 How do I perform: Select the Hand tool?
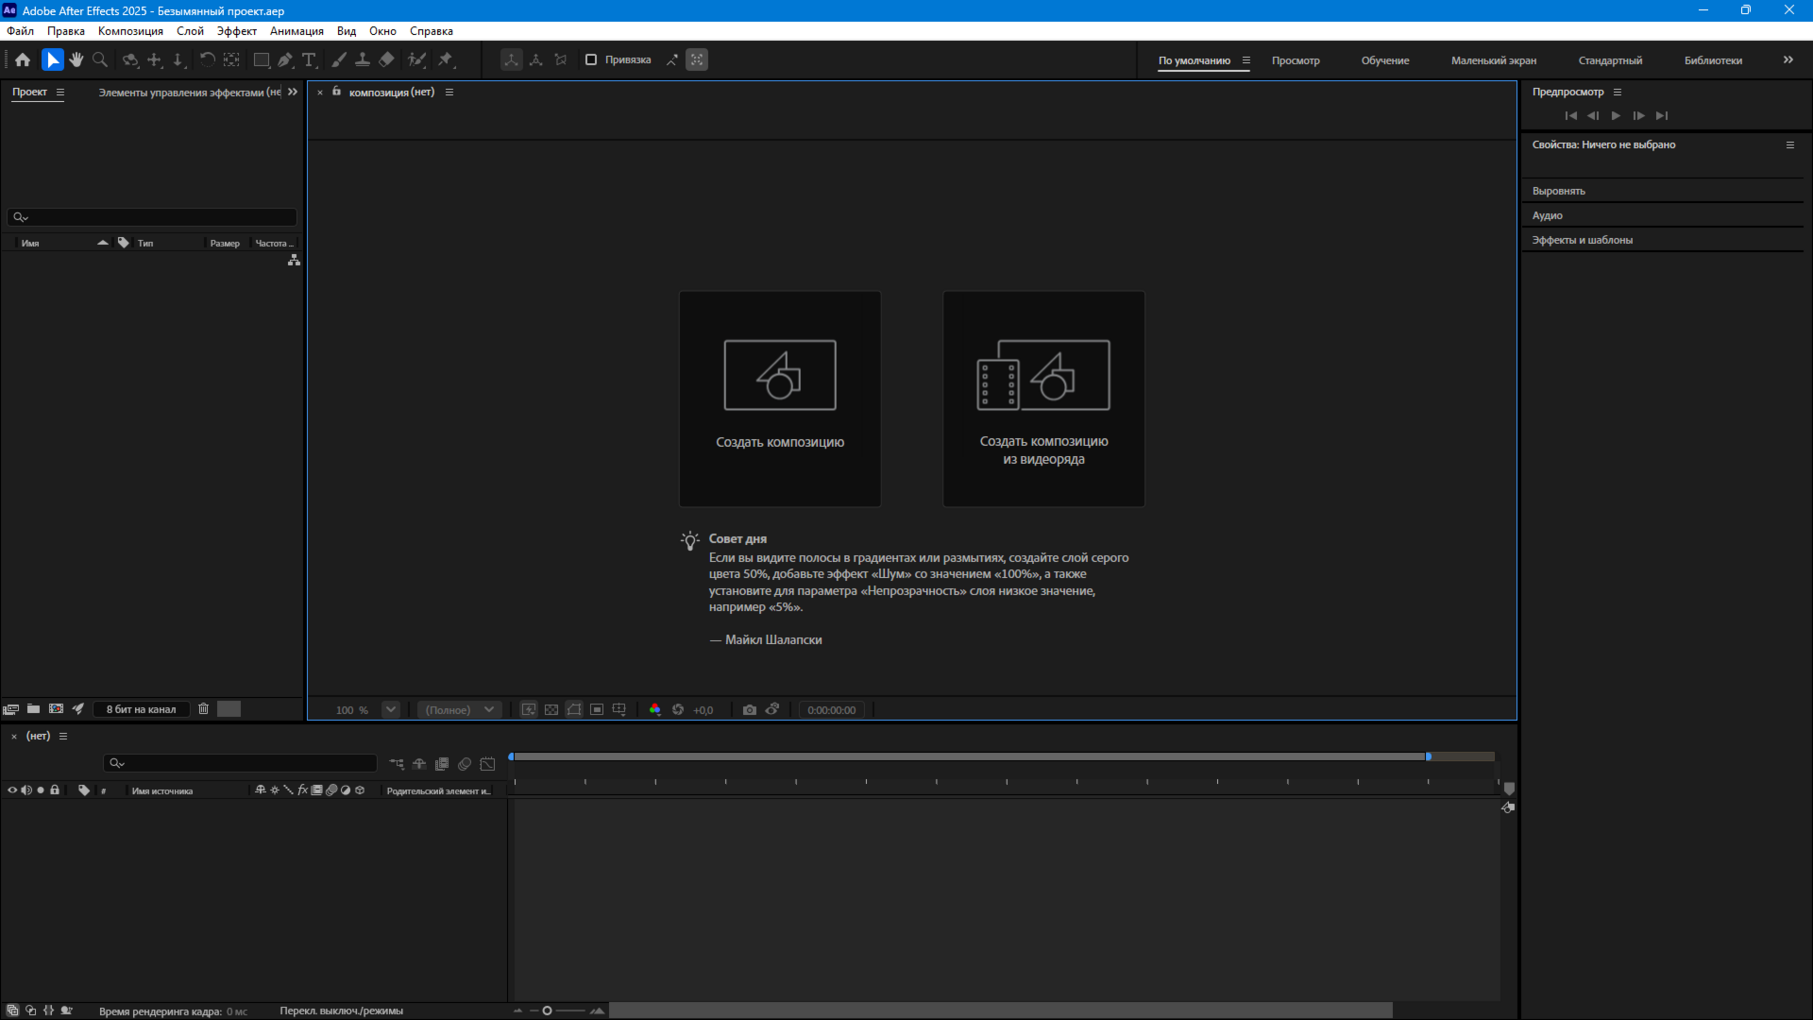click(76, 60)
